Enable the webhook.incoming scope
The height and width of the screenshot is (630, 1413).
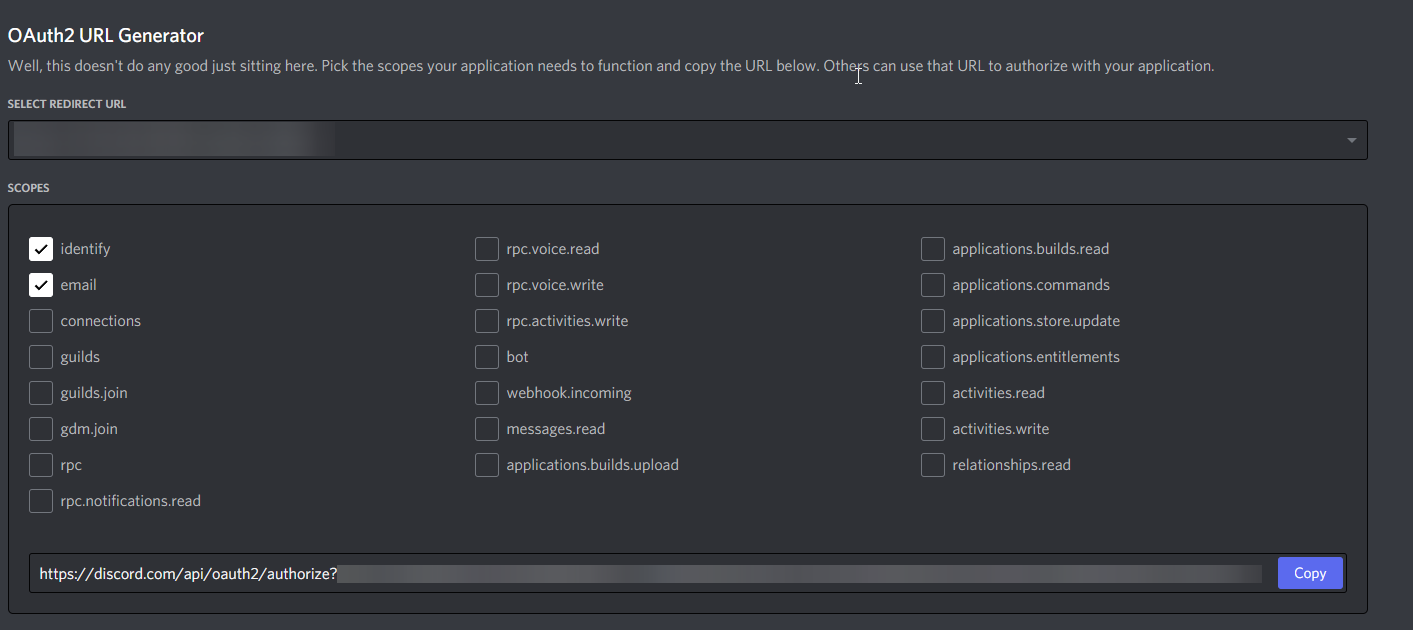[x=487, y=393]
